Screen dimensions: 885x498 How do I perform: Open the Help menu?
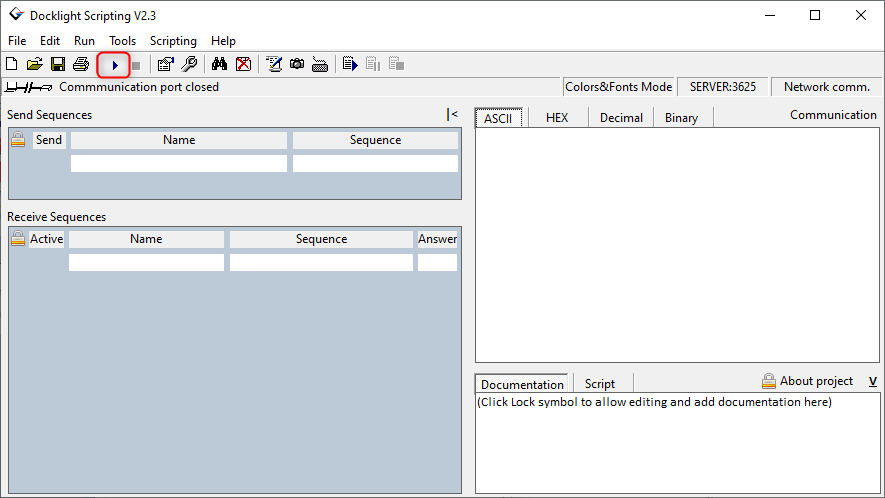[x=223, y=41]
